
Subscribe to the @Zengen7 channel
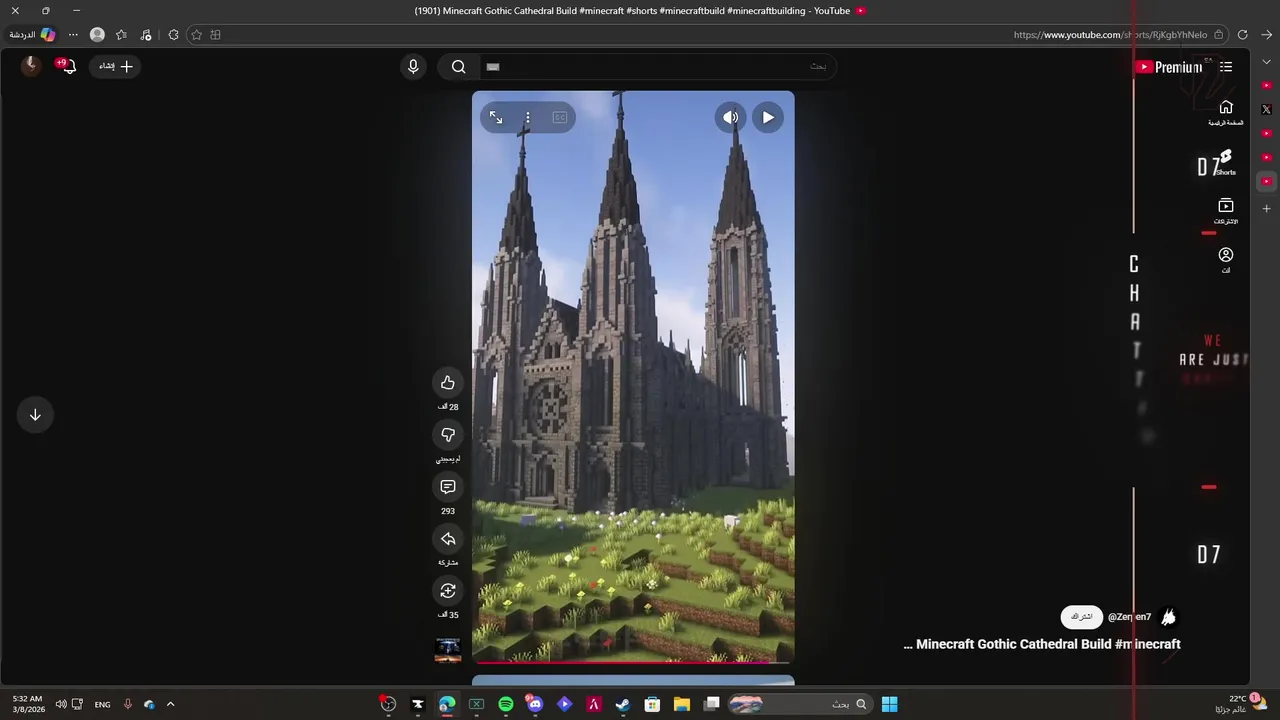1081,617
